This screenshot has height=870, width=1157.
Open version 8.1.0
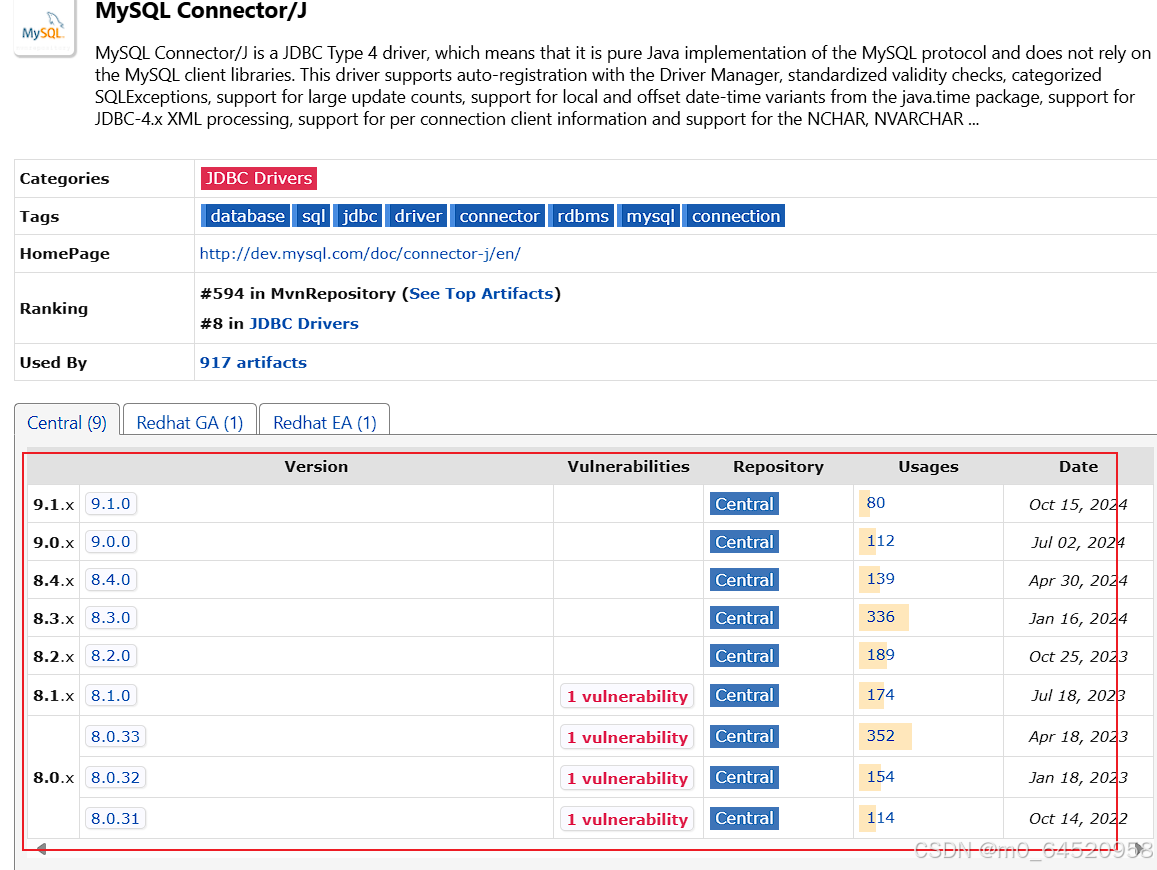[x=111, y=695]
